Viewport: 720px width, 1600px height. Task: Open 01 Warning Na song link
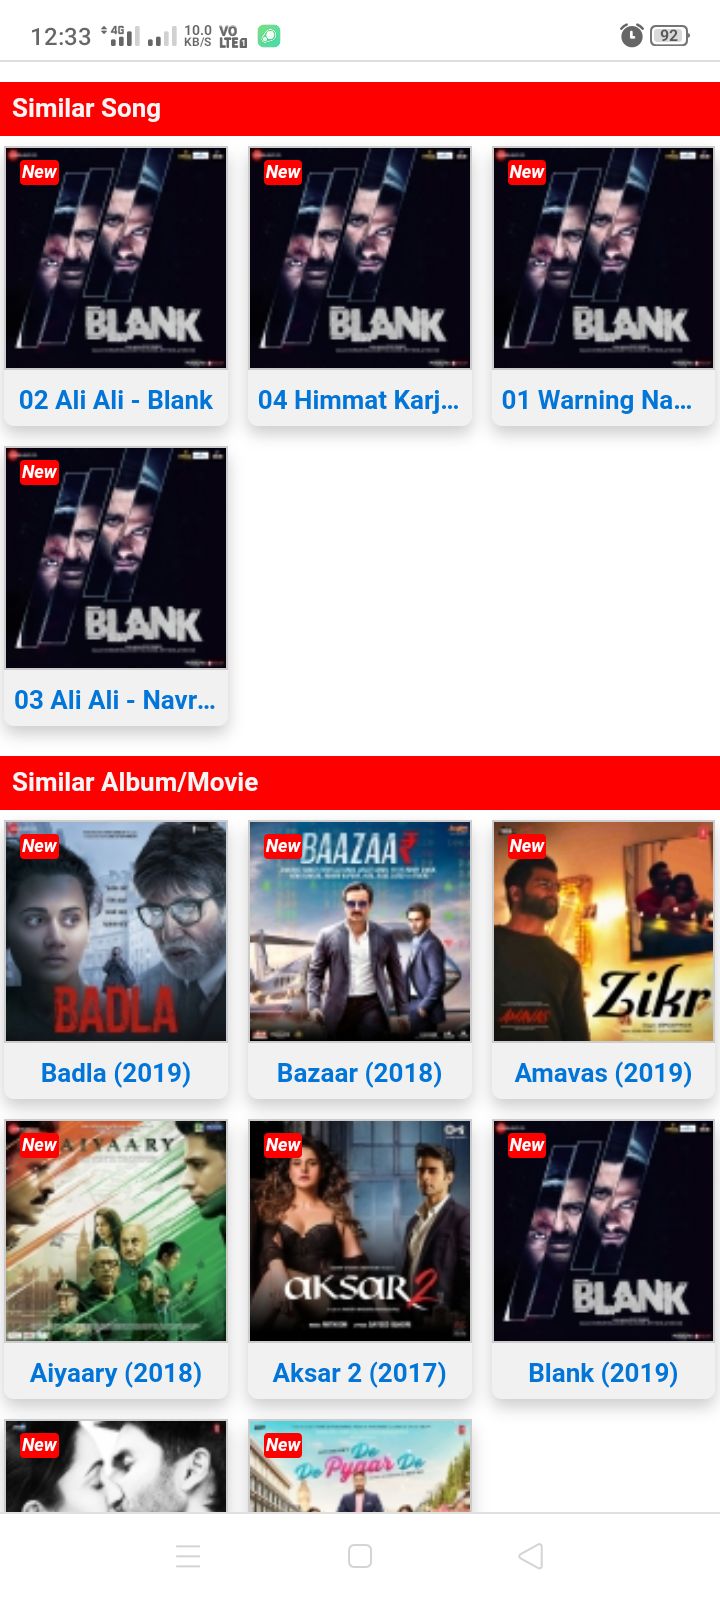coord(597,400)
